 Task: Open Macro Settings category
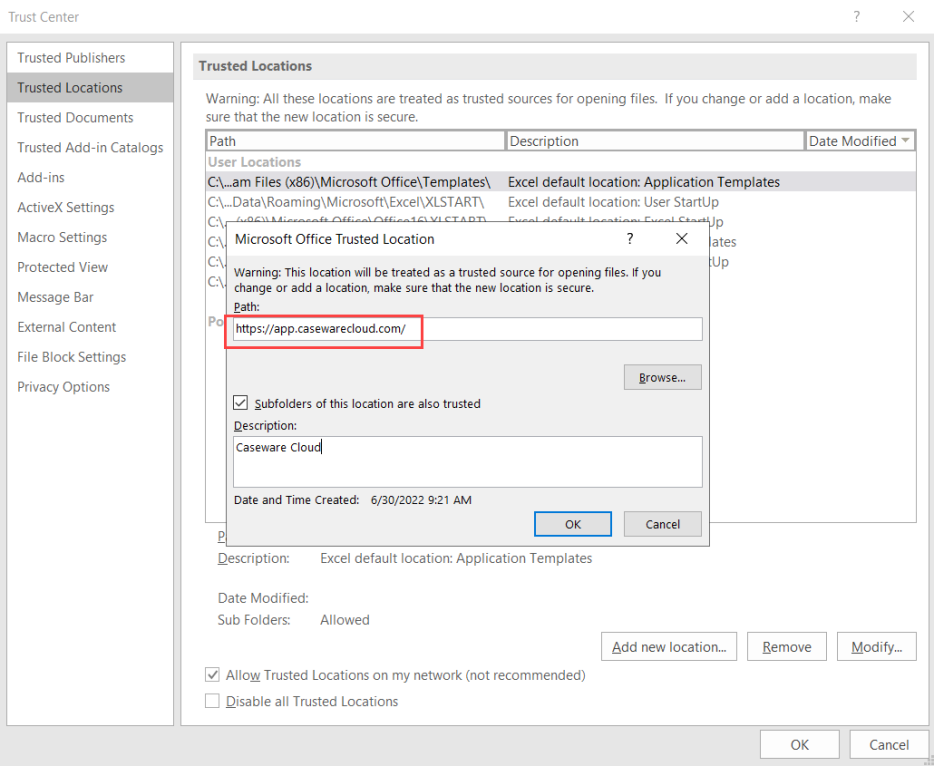coord(62,237)
